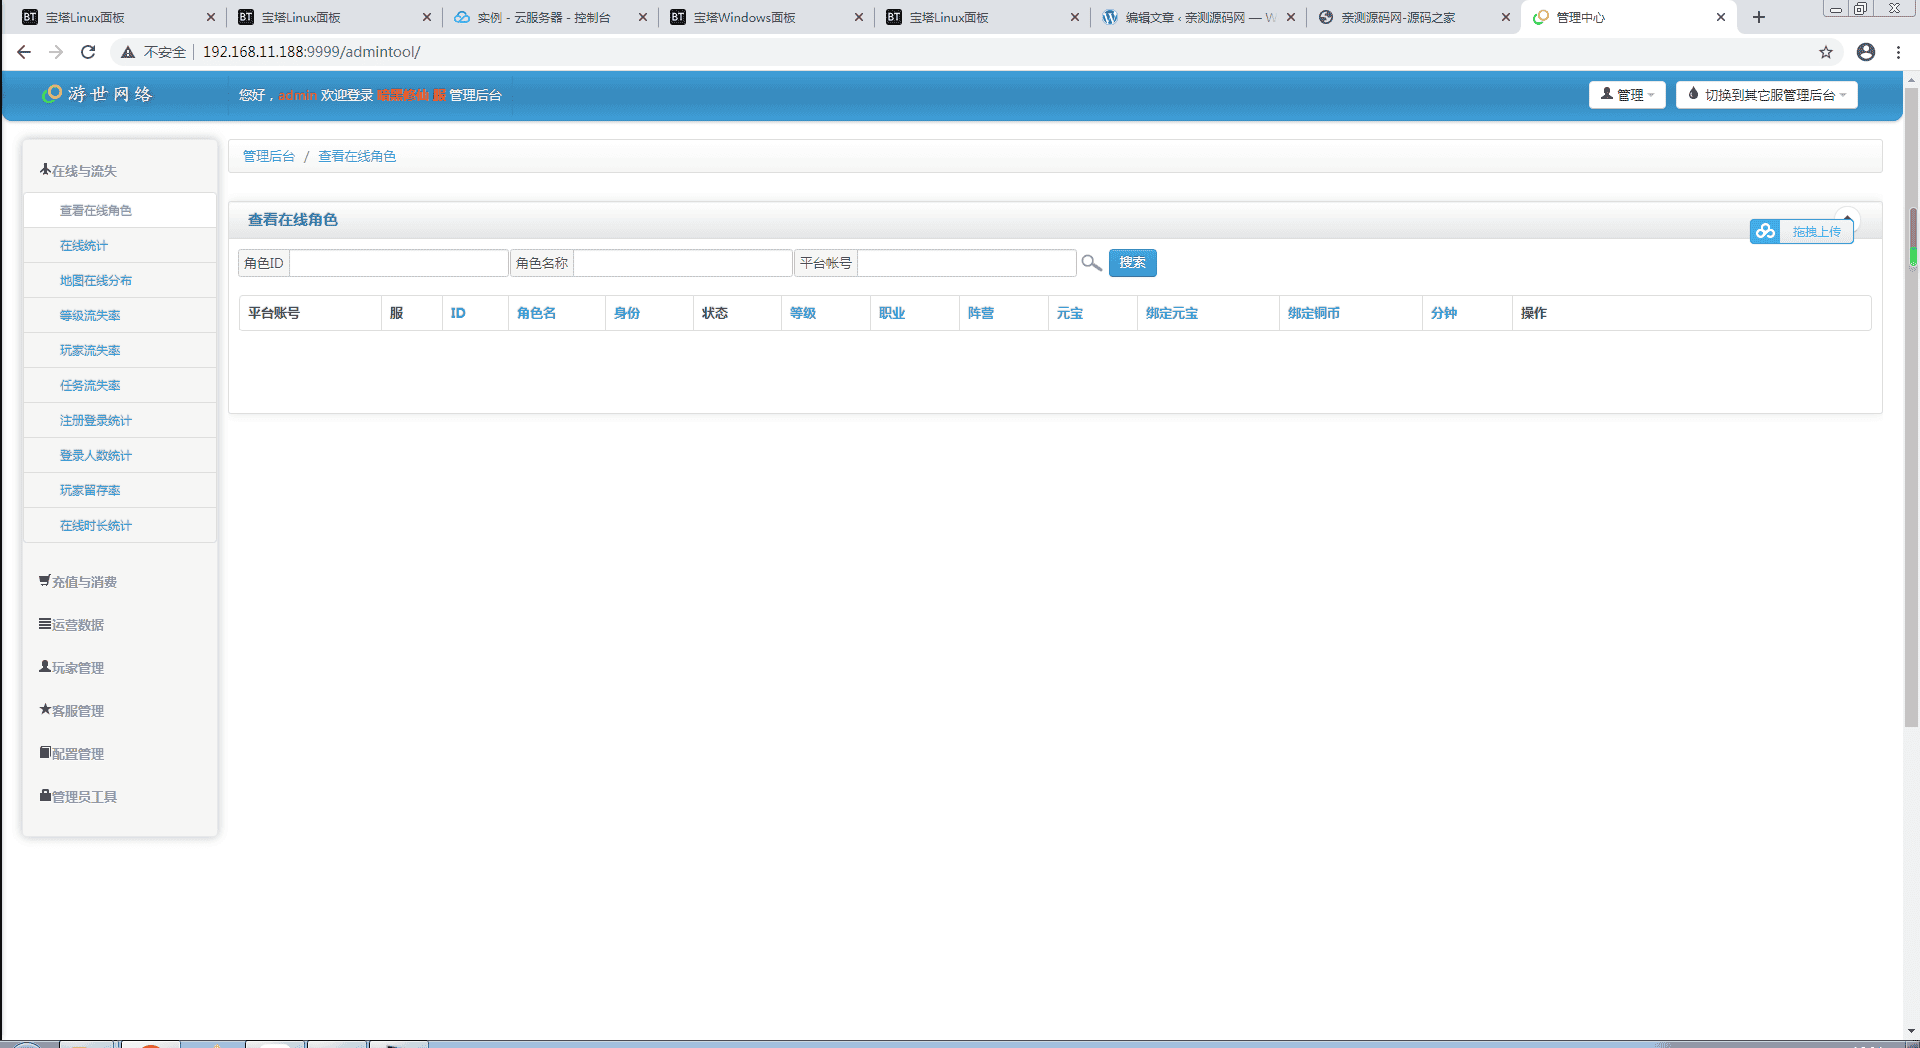Sort the table by 绑定元宝 column
The image size is (1920, 1048).
1172,313
